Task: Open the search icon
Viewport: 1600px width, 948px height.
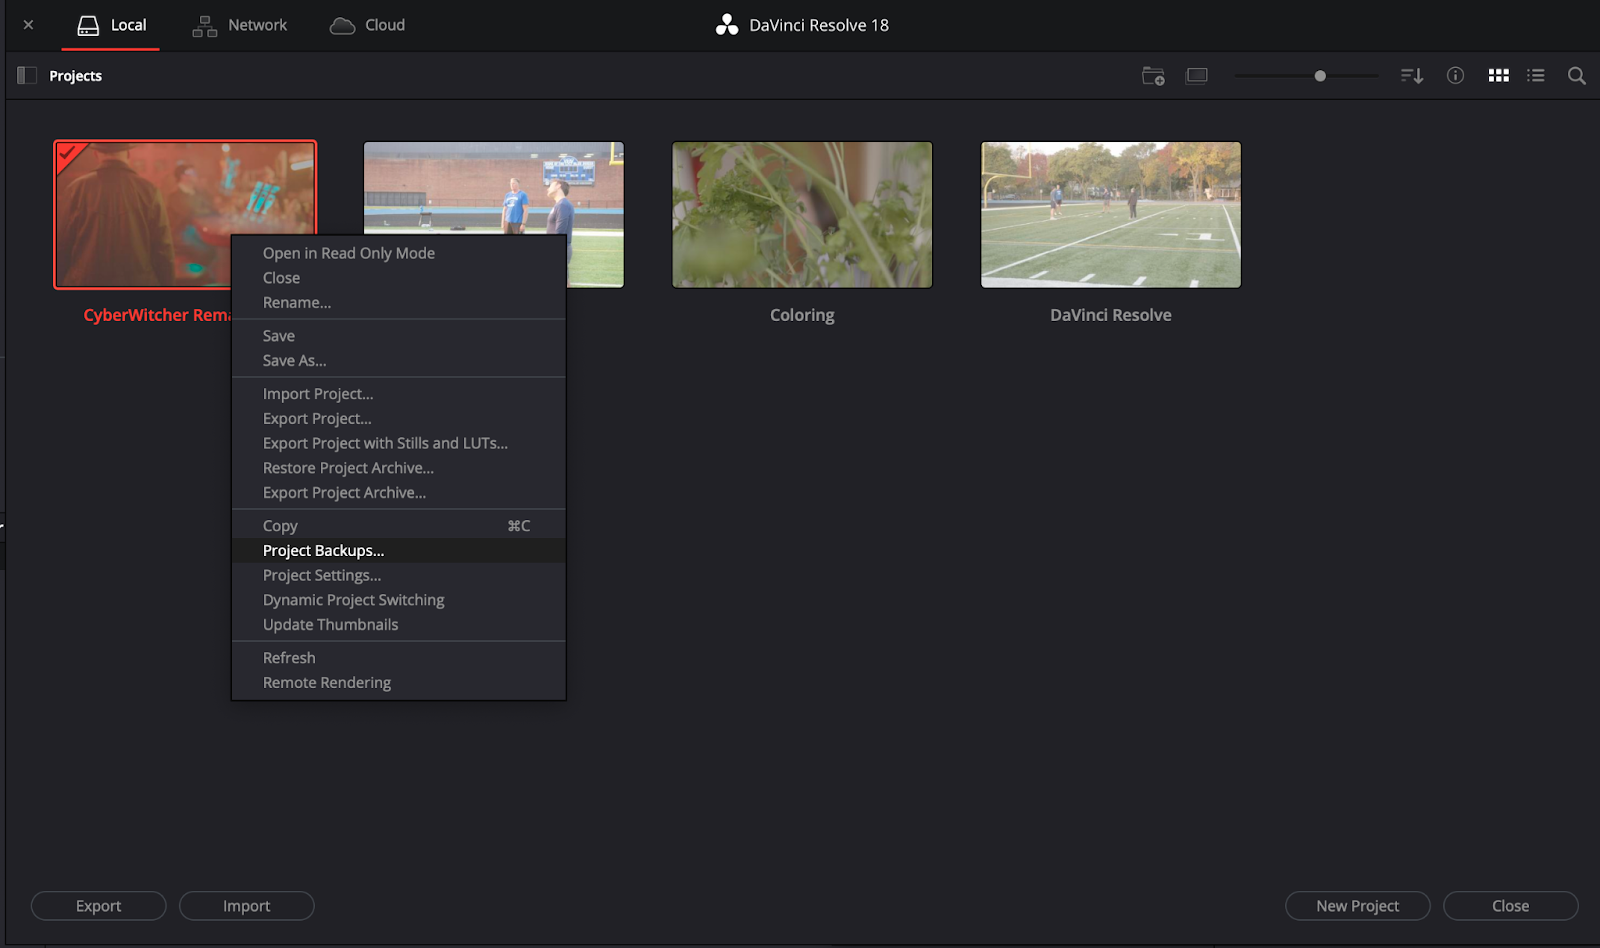Action: tap(1575, 75)
